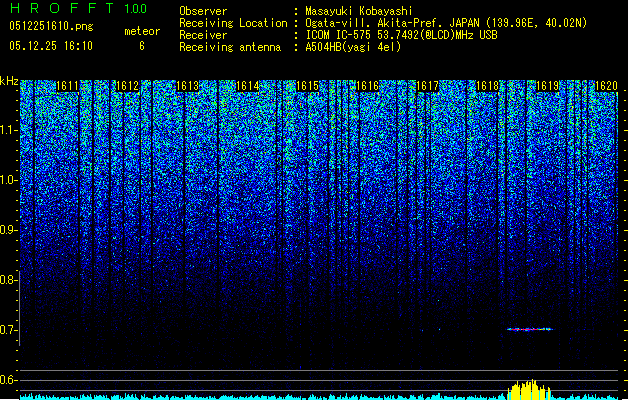Click the meteor count label
The height and width of the screenshot is (400, 629).
click(142, 31)
